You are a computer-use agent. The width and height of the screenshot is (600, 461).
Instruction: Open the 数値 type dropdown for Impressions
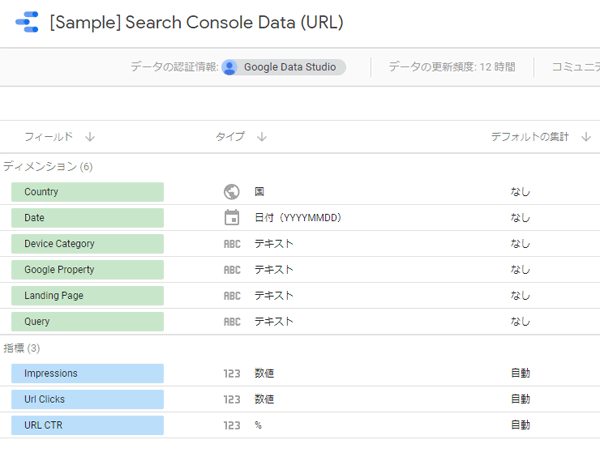pos(264,373)
